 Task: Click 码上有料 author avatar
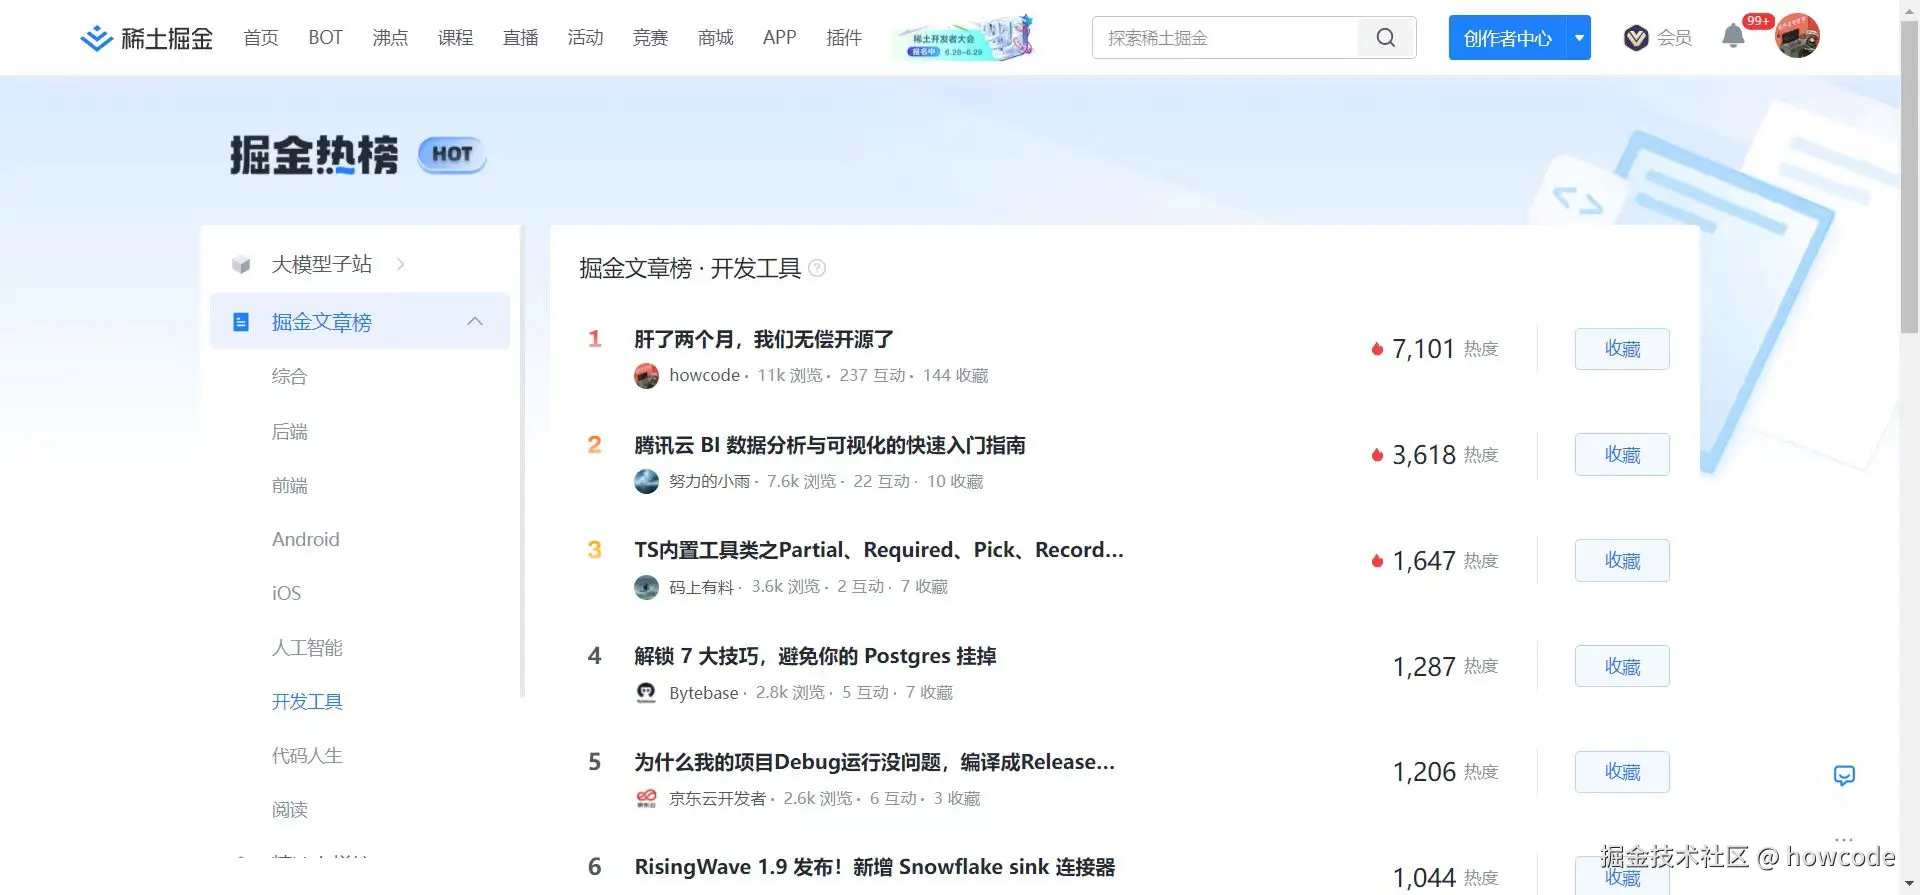646,587
